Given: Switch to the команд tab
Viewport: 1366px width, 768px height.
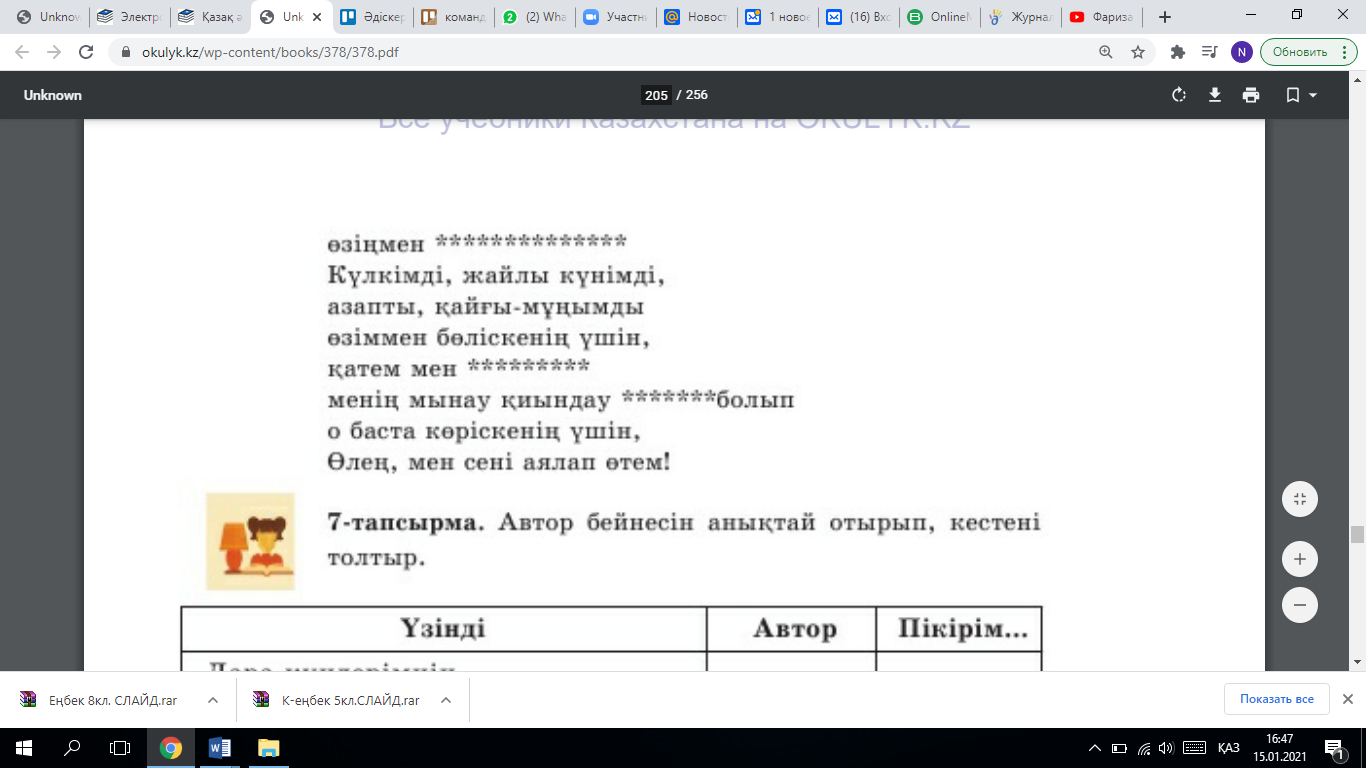Looking at the screenshot, I should (453, 17).
